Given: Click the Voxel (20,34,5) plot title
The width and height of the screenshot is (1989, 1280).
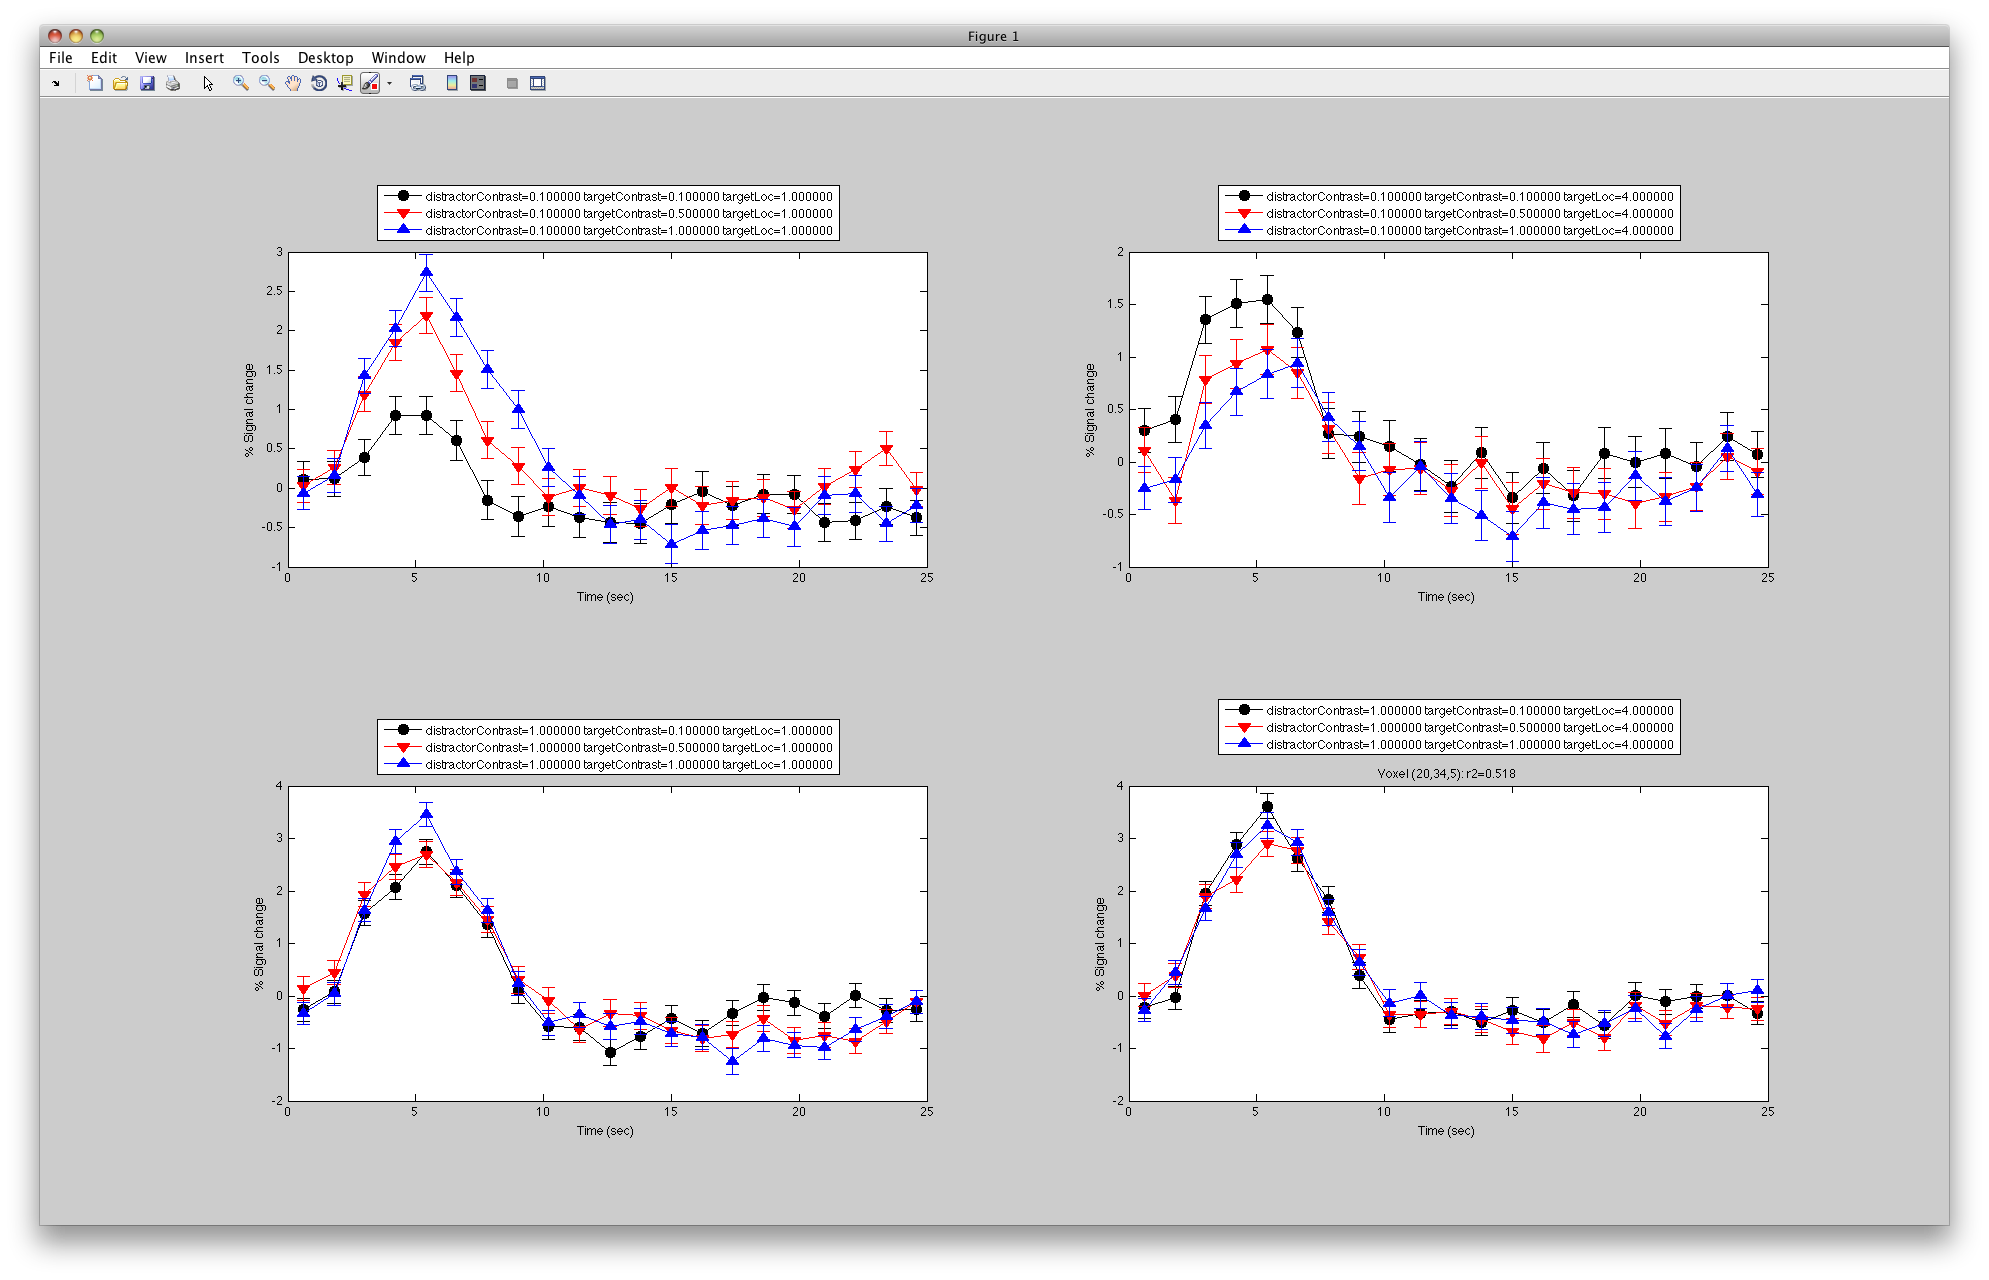Looking at the screenshot, I should coord(1446,773).
